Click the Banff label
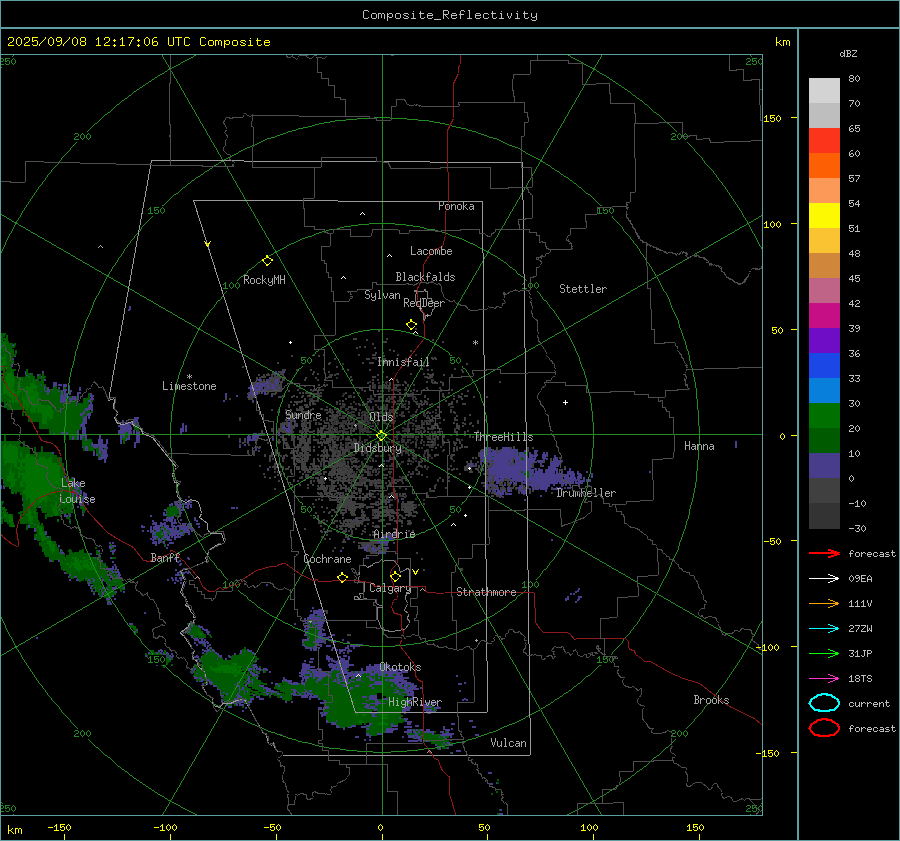Image resolution: width=900 pixels, height=841 pixels. 165,557
